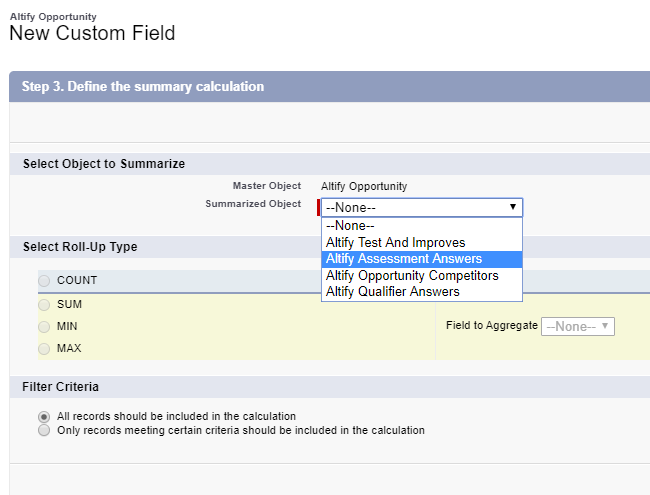Click the Field to Aggregate arrow

click(605, 326)
